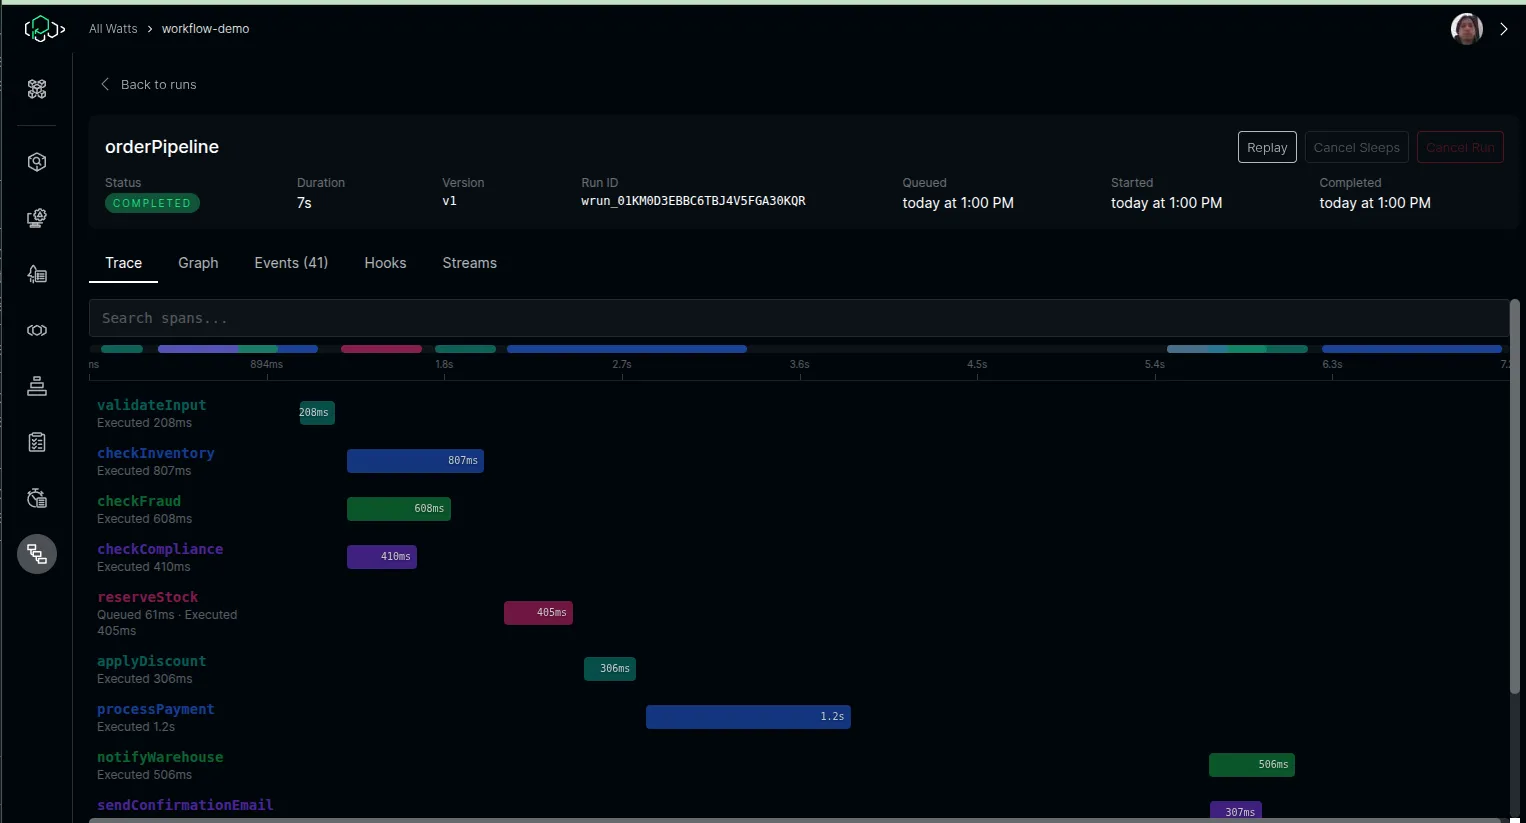Screen dimensions: 1526x823
Task: Select the rocket deployments icon
Action: click(37, 274)
